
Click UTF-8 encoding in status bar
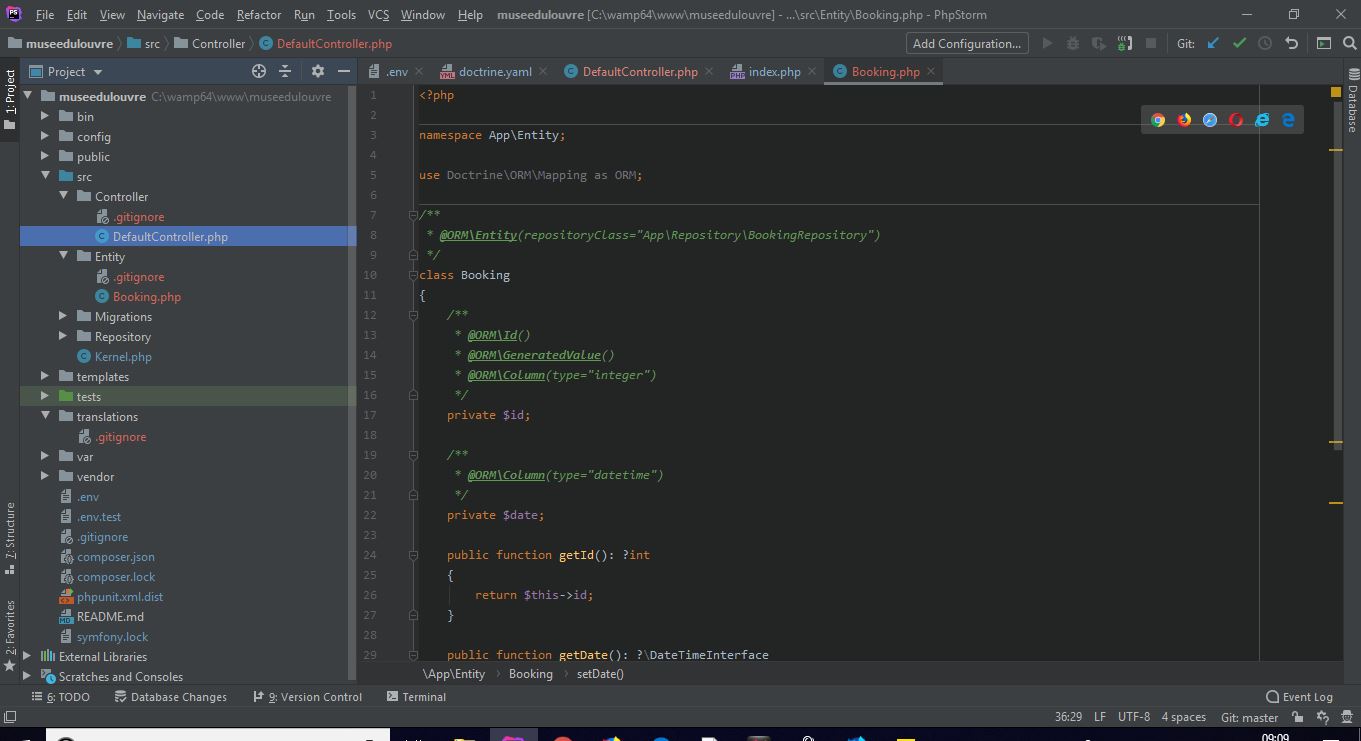(x=1134, y=717)
